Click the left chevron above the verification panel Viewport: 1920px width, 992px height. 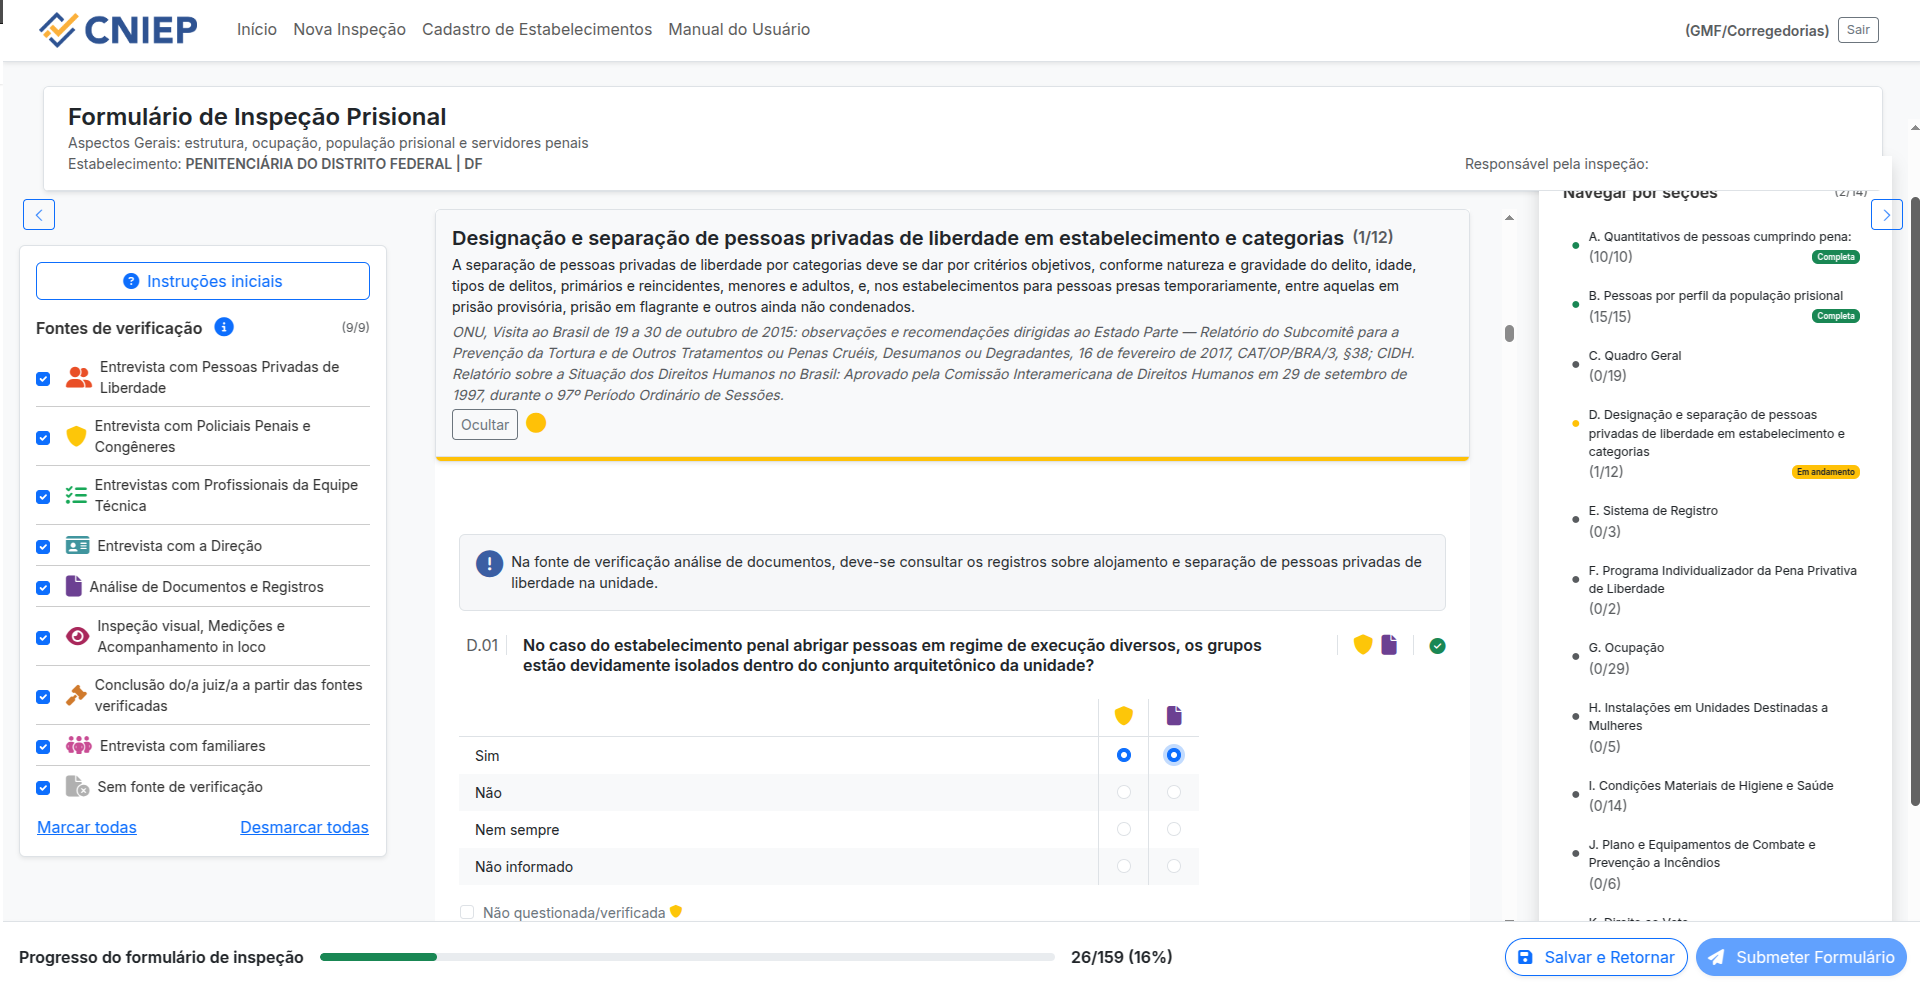click(38, 214)
